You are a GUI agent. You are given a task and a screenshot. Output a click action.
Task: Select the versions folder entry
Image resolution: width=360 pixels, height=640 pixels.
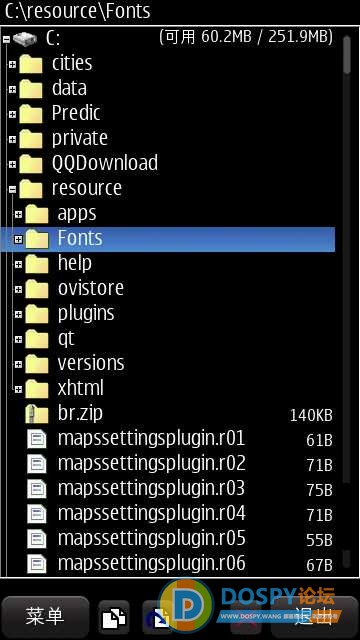click(168, 364)
